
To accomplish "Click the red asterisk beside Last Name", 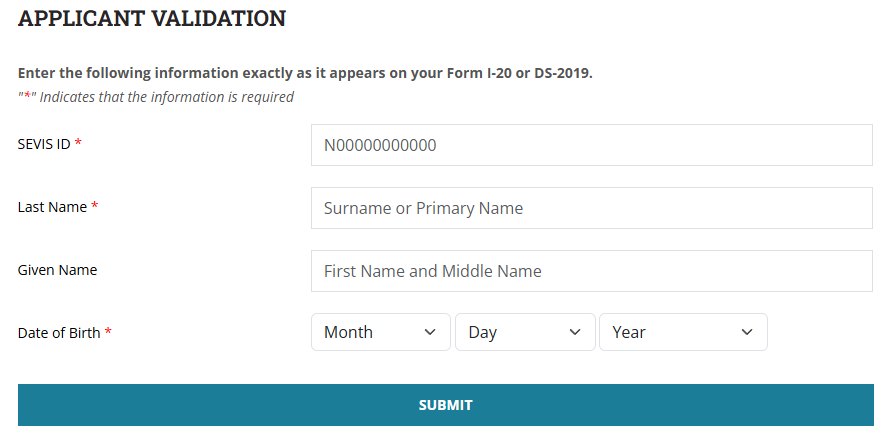I will [x=95, y=207].
